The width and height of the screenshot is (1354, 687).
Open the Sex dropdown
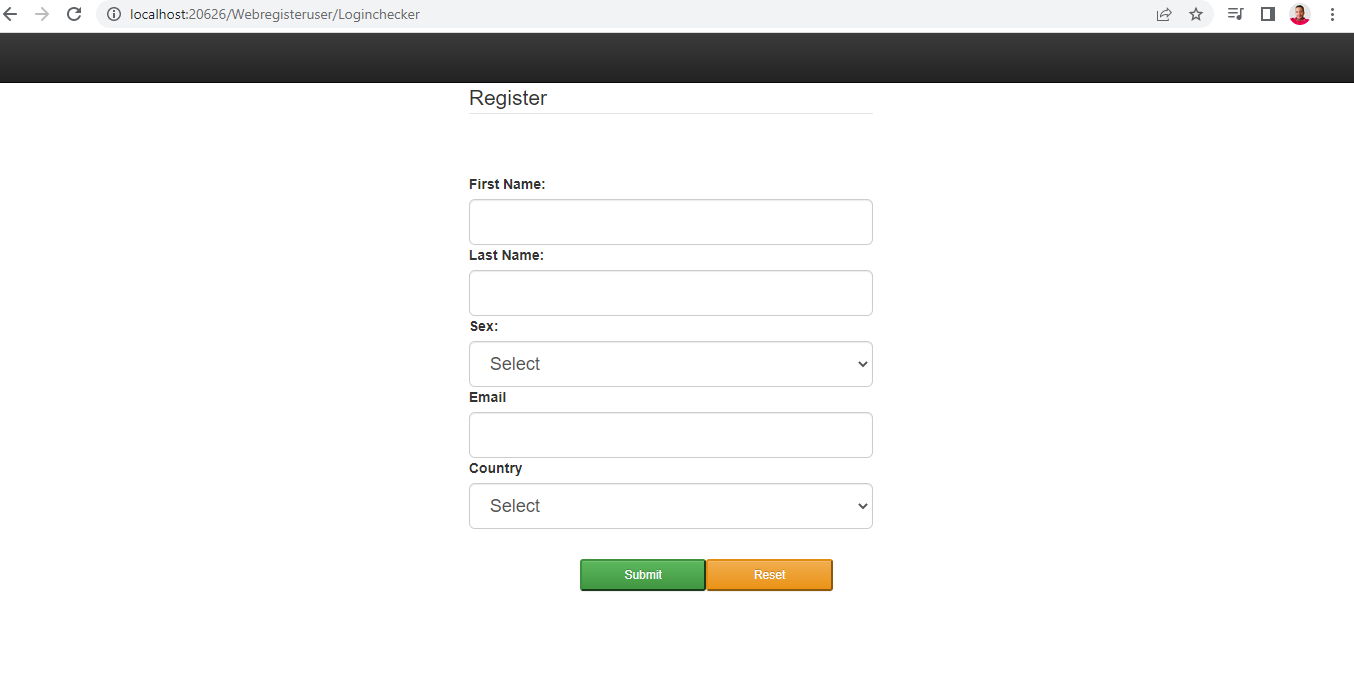click(671, 364)
